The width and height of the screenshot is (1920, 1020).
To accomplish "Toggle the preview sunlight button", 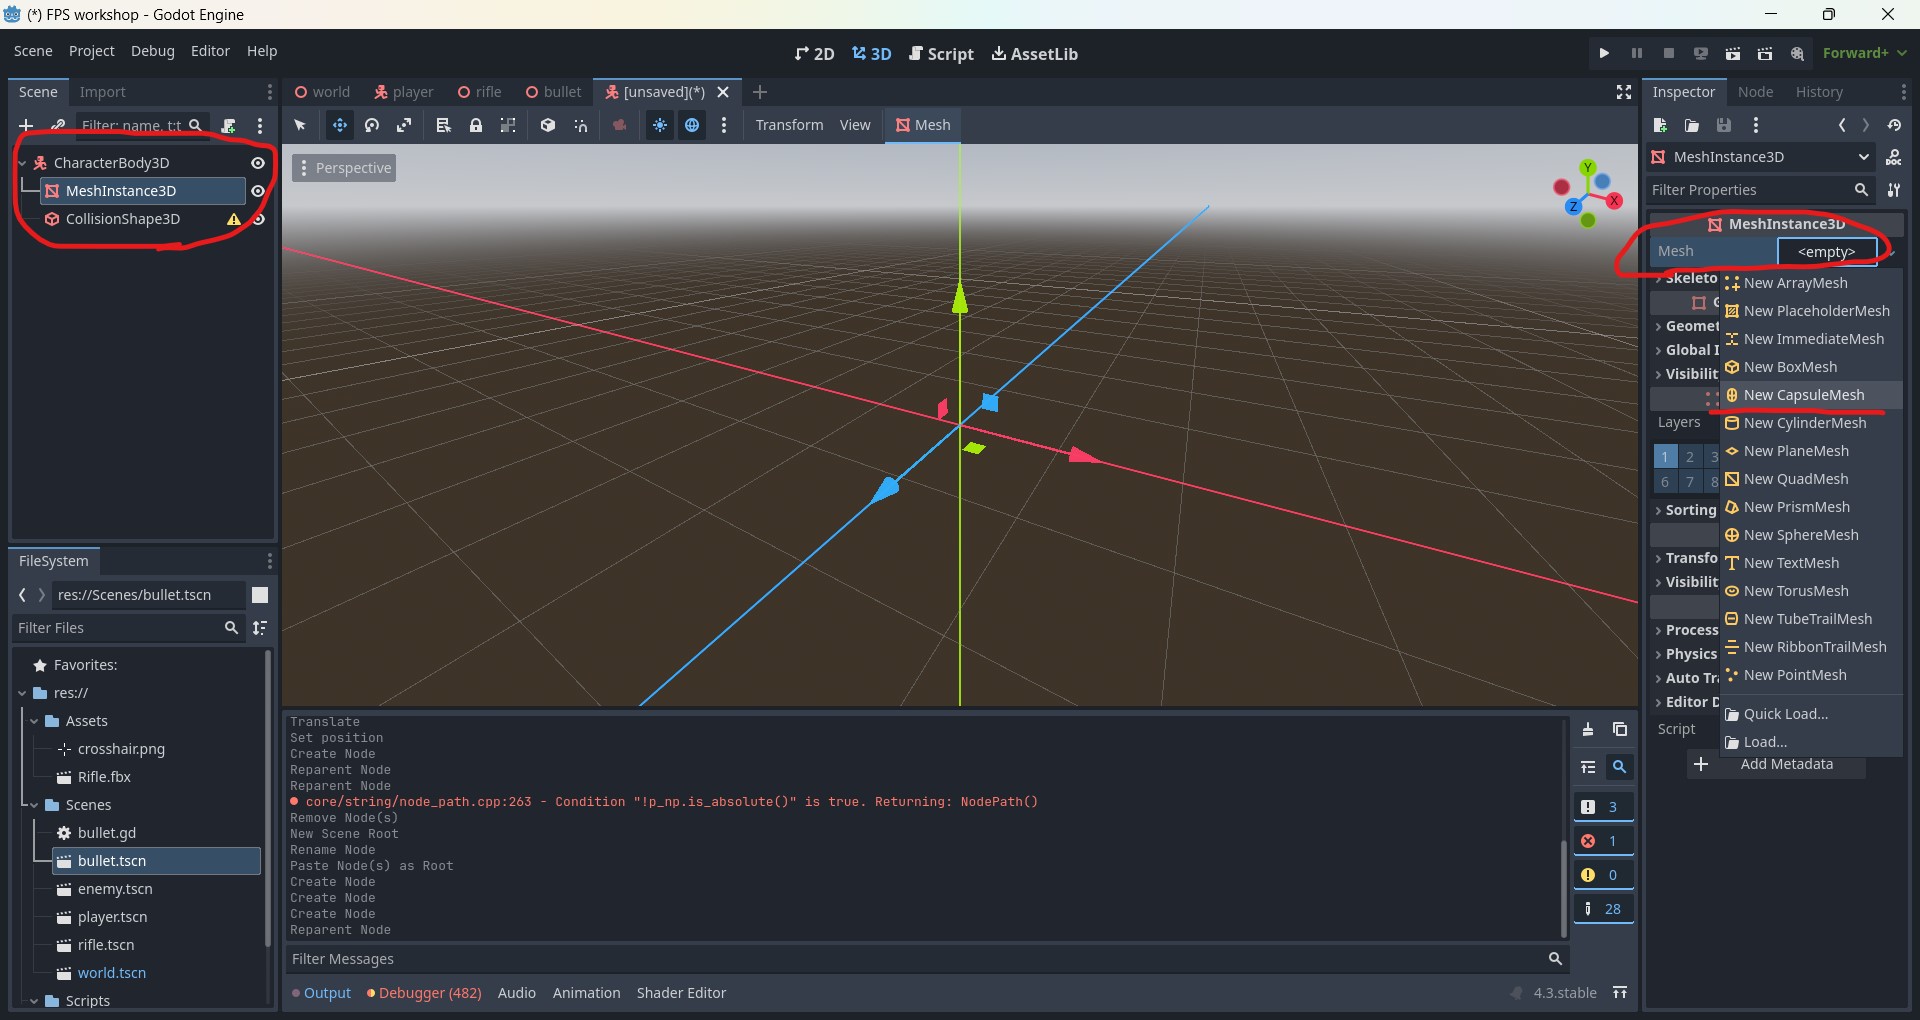I will pyautogui.click(x=660, y=125).
